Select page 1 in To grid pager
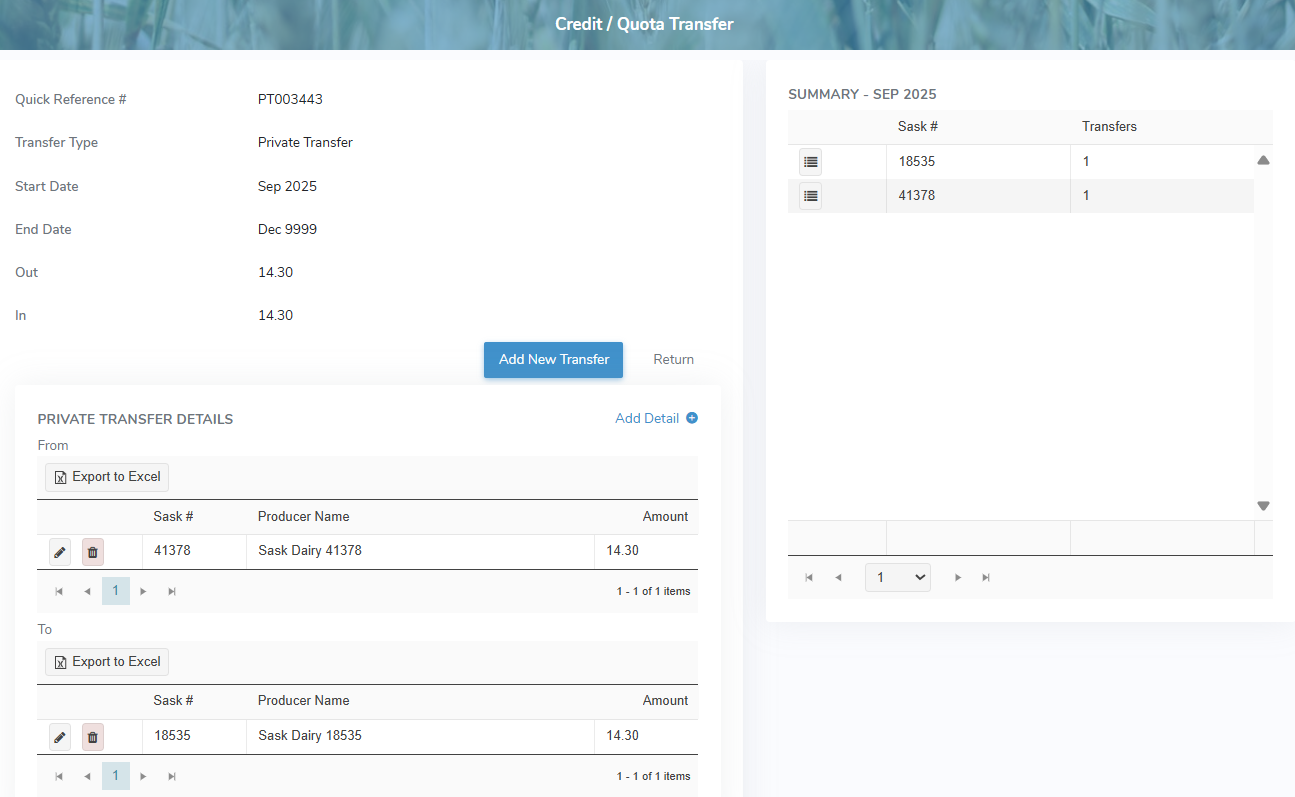This screenshot has height=797, width=1295. 116,776
